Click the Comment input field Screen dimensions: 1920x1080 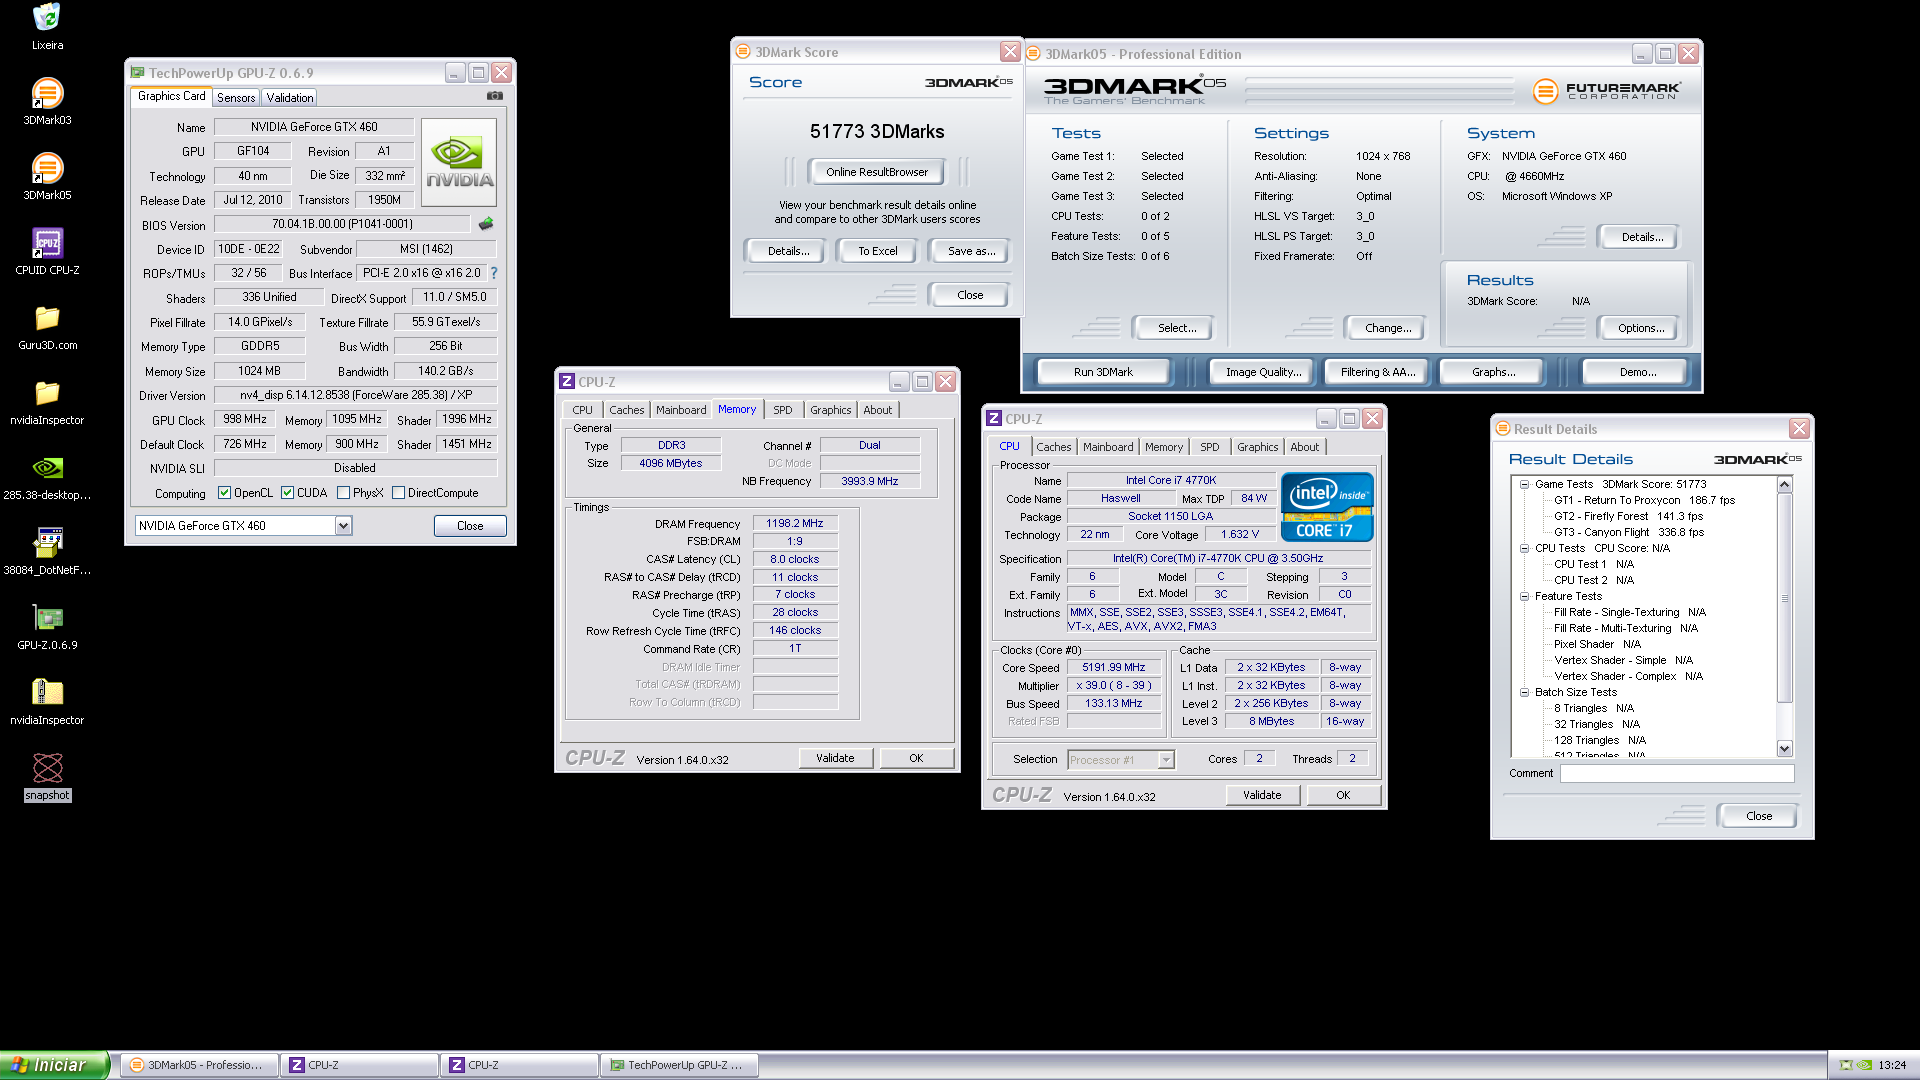pyautogui.click(x=1677, y=773)
